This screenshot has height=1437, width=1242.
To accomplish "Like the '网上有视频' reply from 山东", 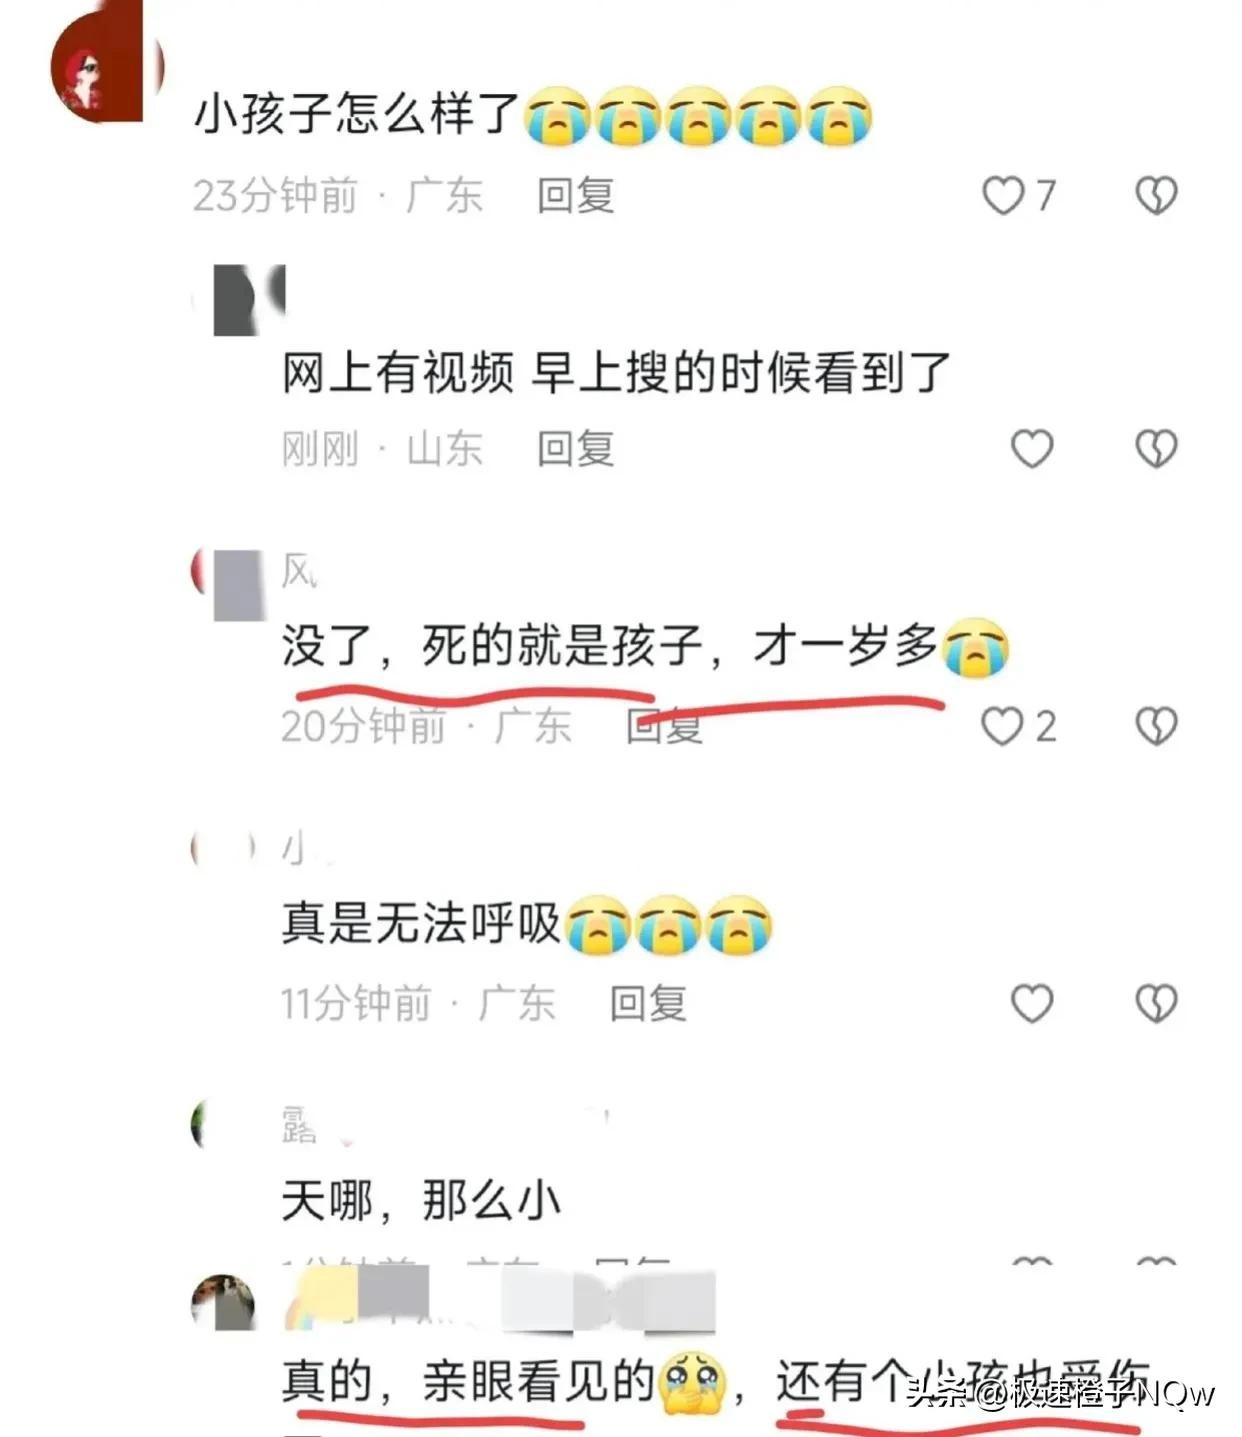I will (x=1032, y=449).
